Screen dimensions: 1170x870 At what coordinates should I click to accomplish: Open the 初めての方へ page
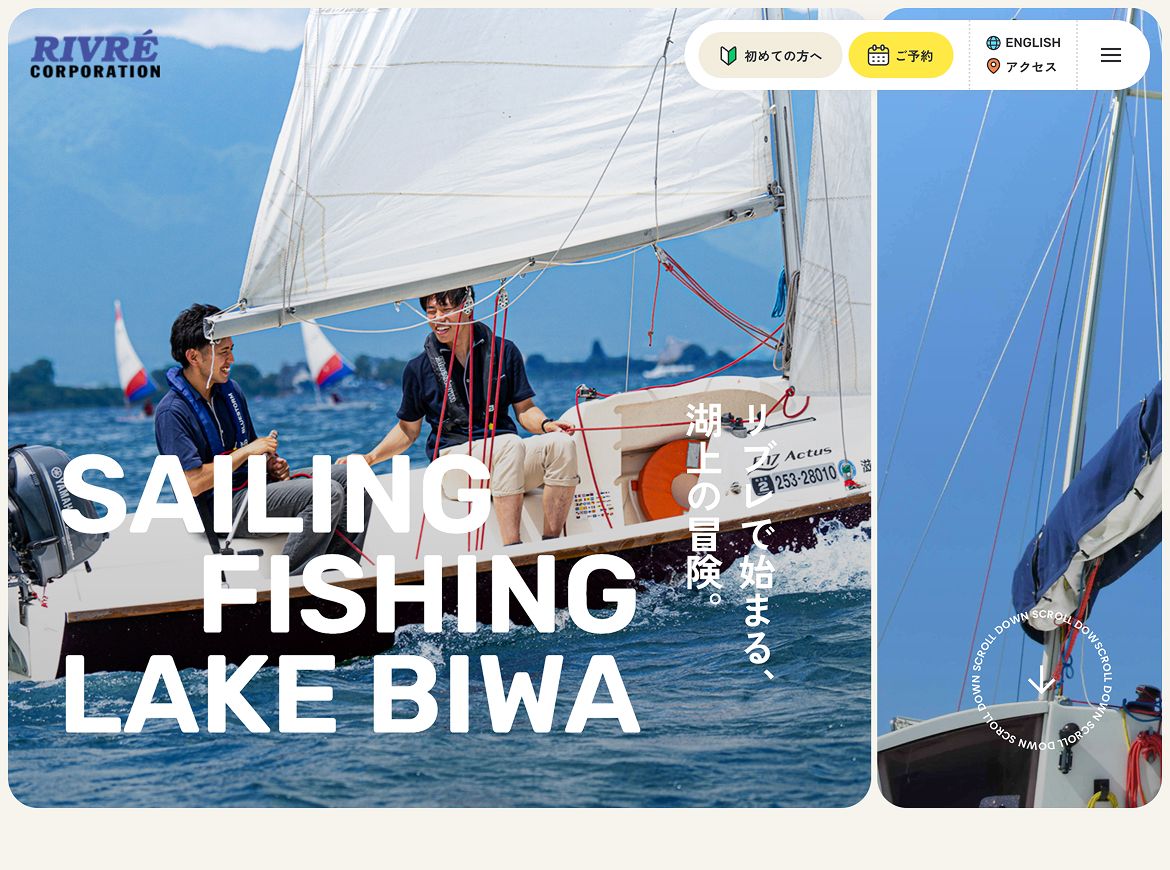tap(770, 55)
